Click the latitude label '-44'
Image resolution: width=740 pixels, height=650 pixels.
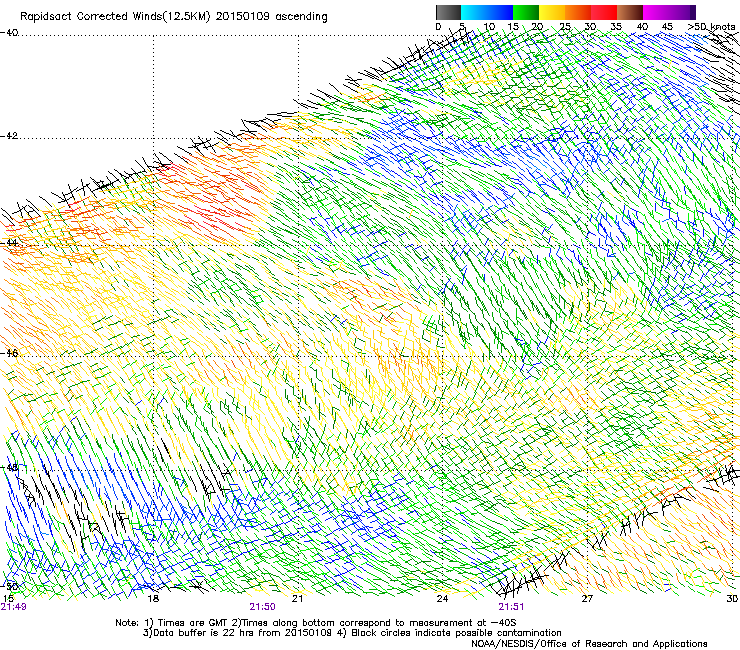pos(9,243)
